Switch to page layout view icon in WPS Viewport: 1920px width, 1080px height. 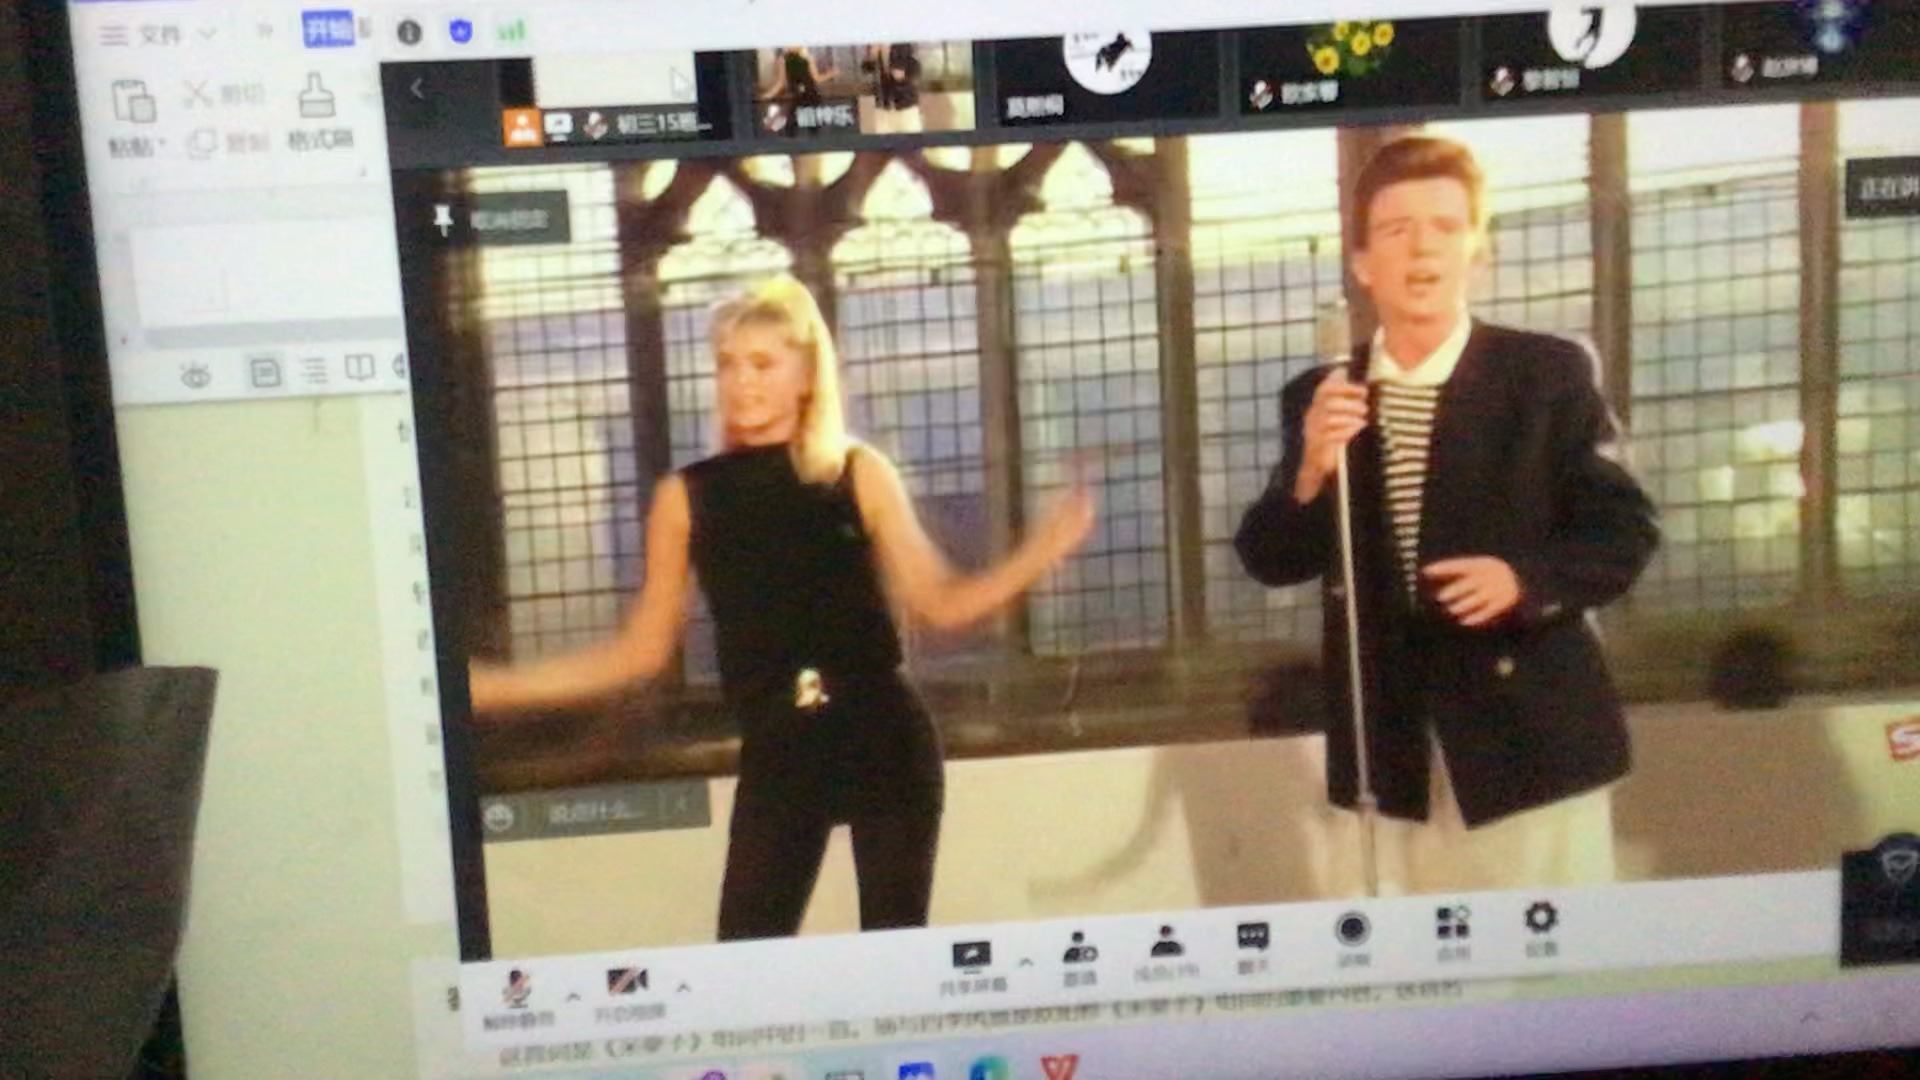pos(265,373)
